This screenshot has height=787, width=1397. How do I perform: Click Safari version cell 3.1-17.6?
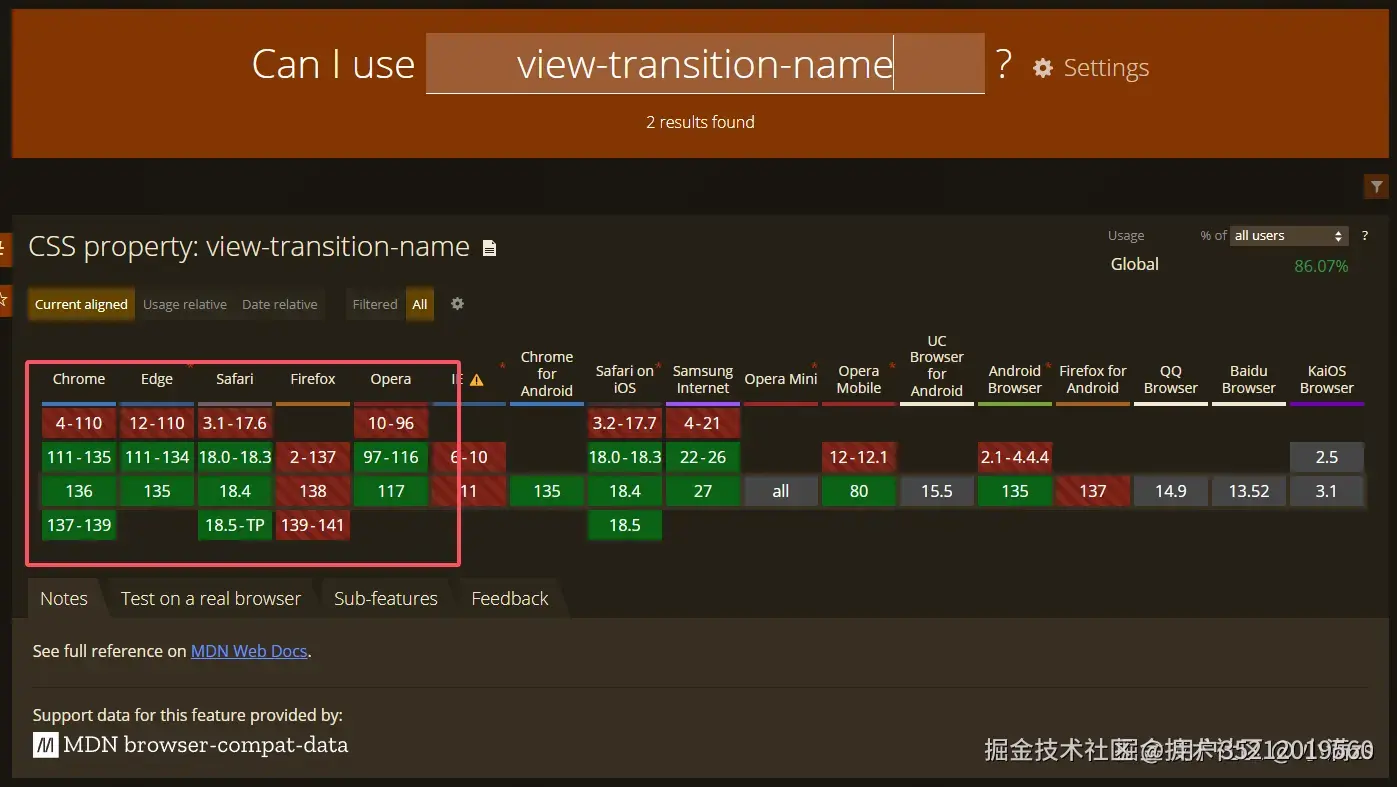coord(235,423)
